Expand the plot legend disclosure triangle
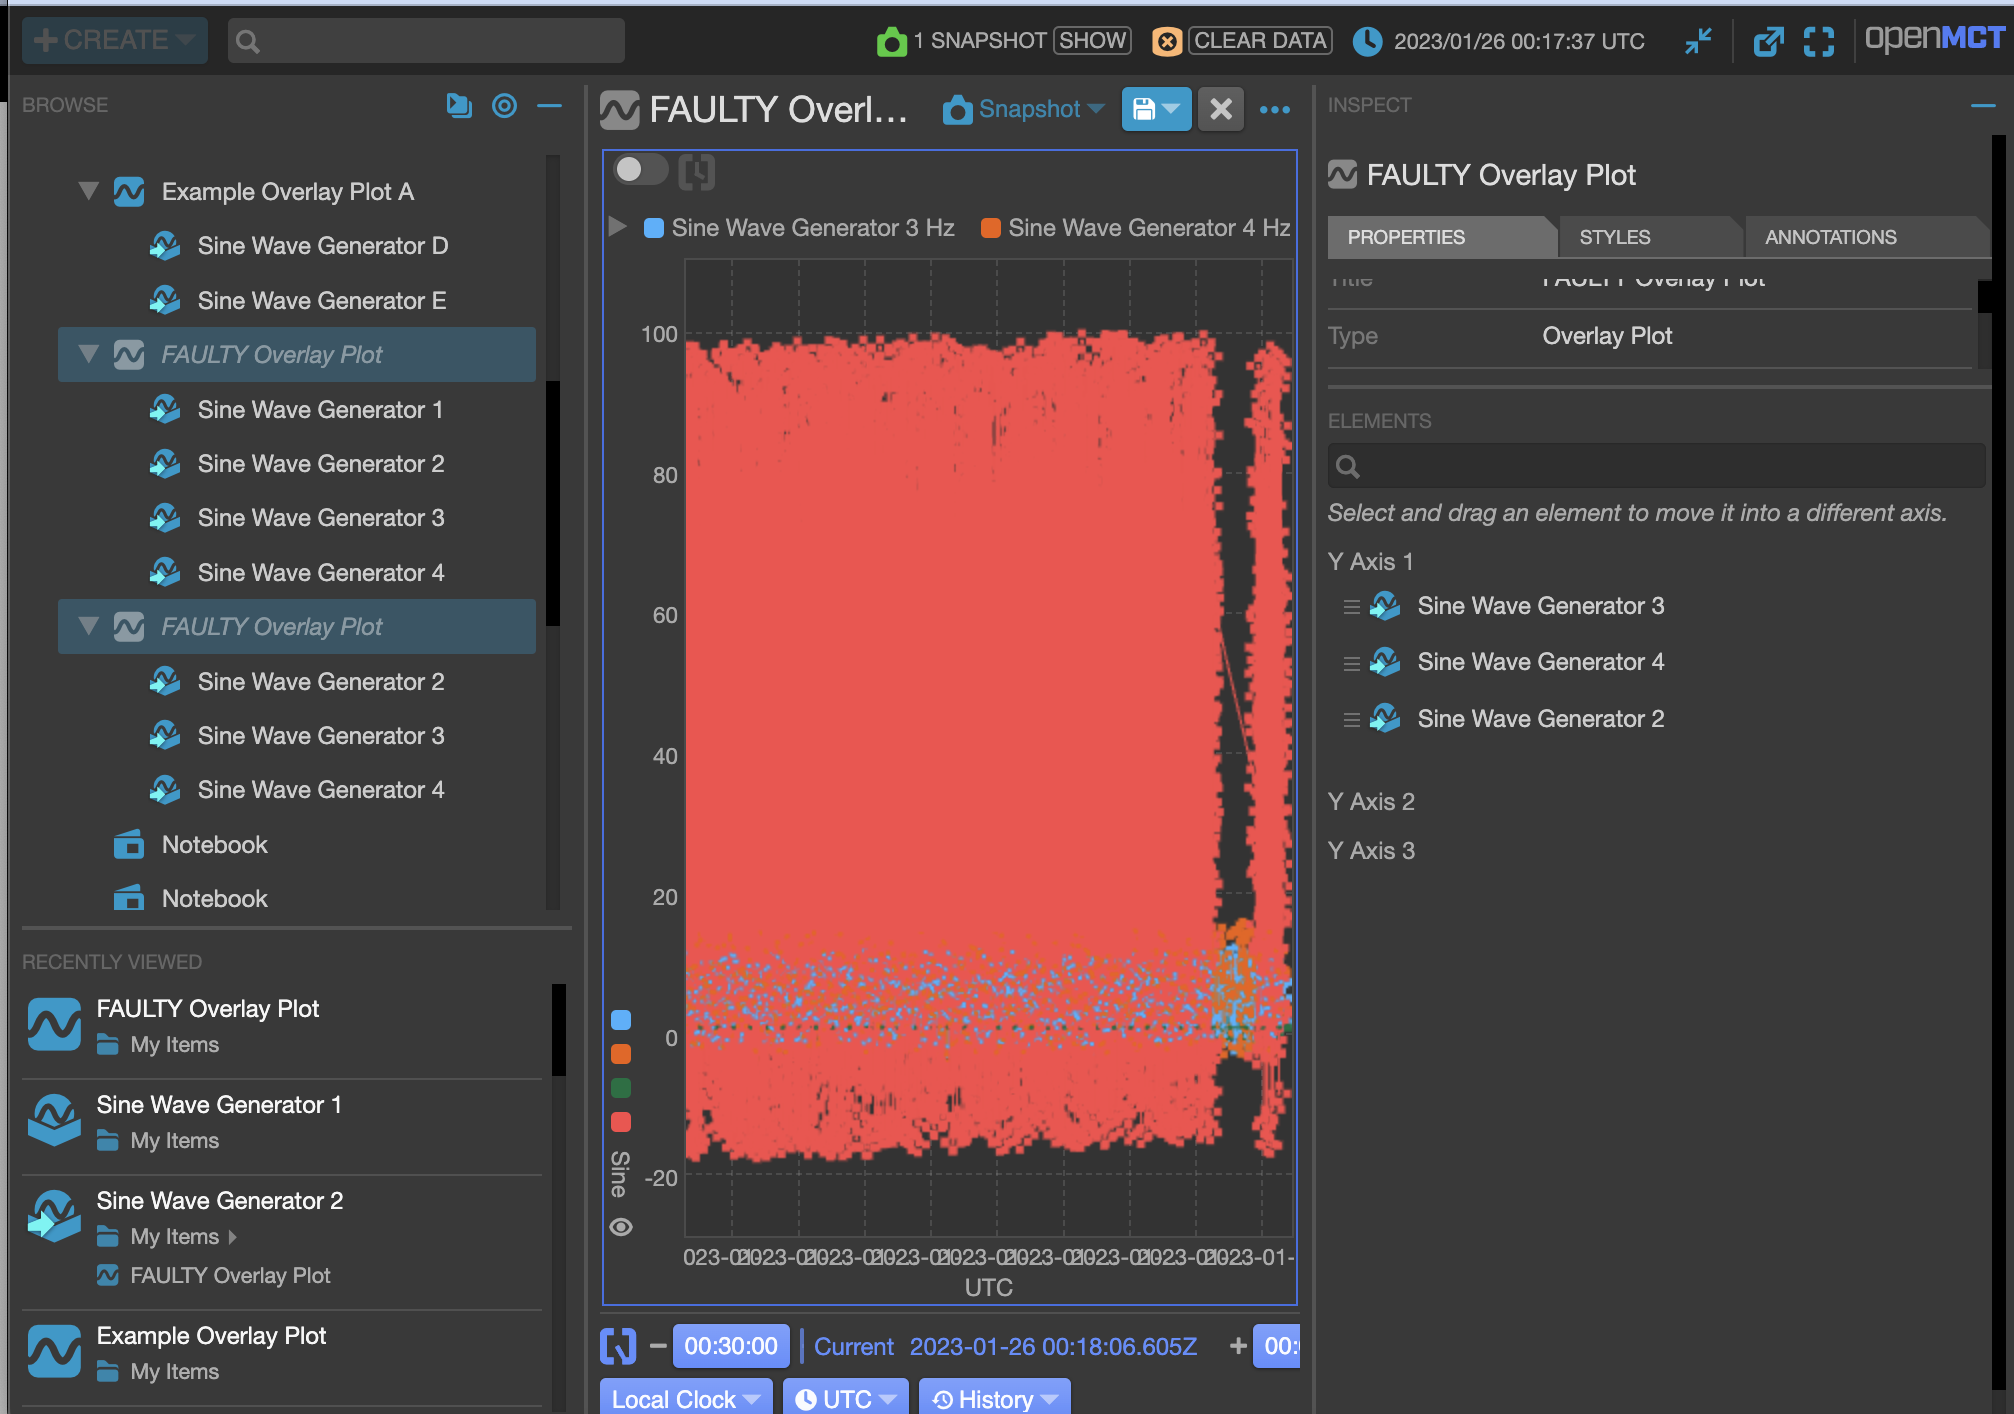Image resolution: width=2014 pixels, height=1414 pixels. point(618,227)
